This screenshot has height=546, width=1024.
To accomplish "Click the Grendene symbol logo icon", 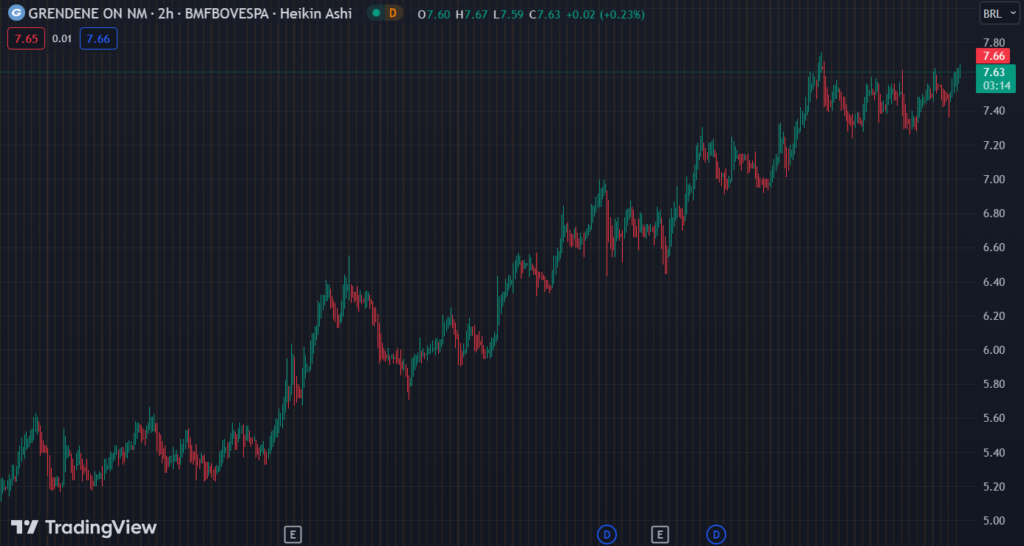I will [16, 13].
